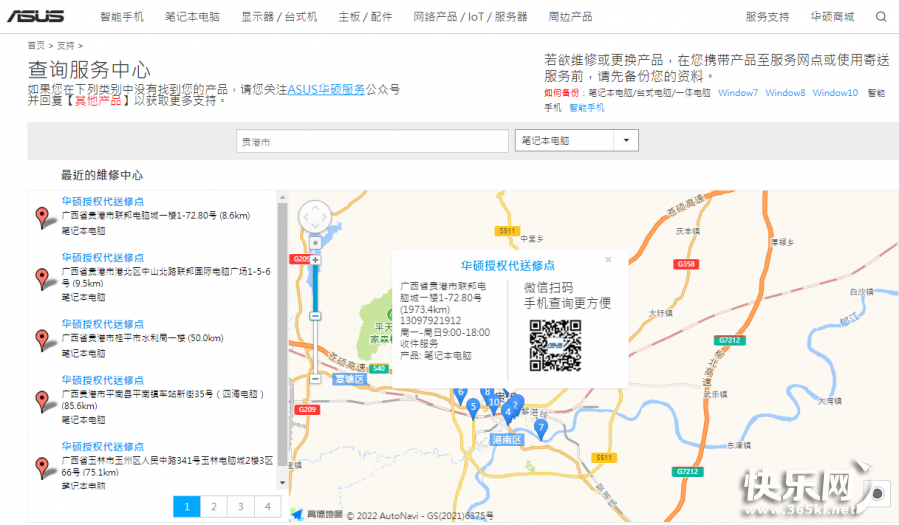Click phone number 13097921912 in popup
This screenshot has height=525, width=899.
click(x=431, y=320)
